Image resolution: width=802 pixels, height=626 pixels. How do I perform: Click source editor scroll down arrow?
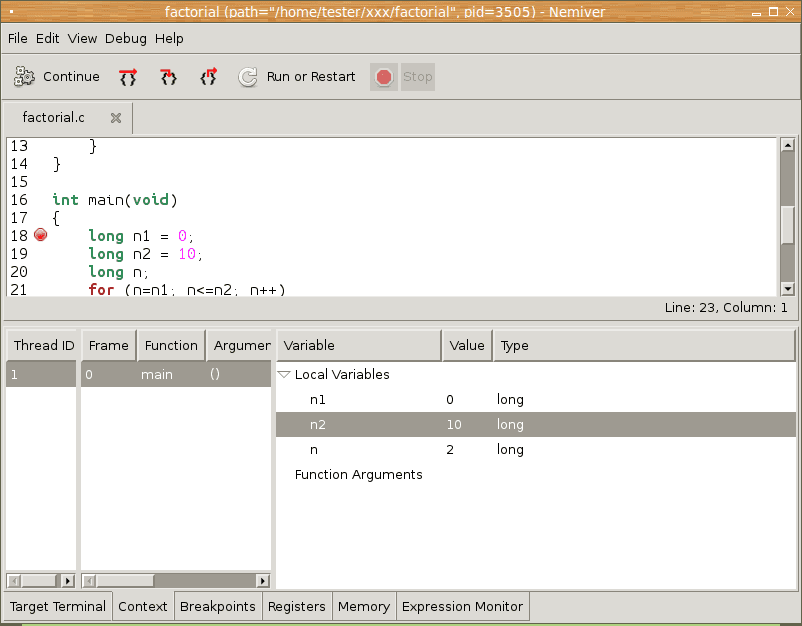click(787, 288)
